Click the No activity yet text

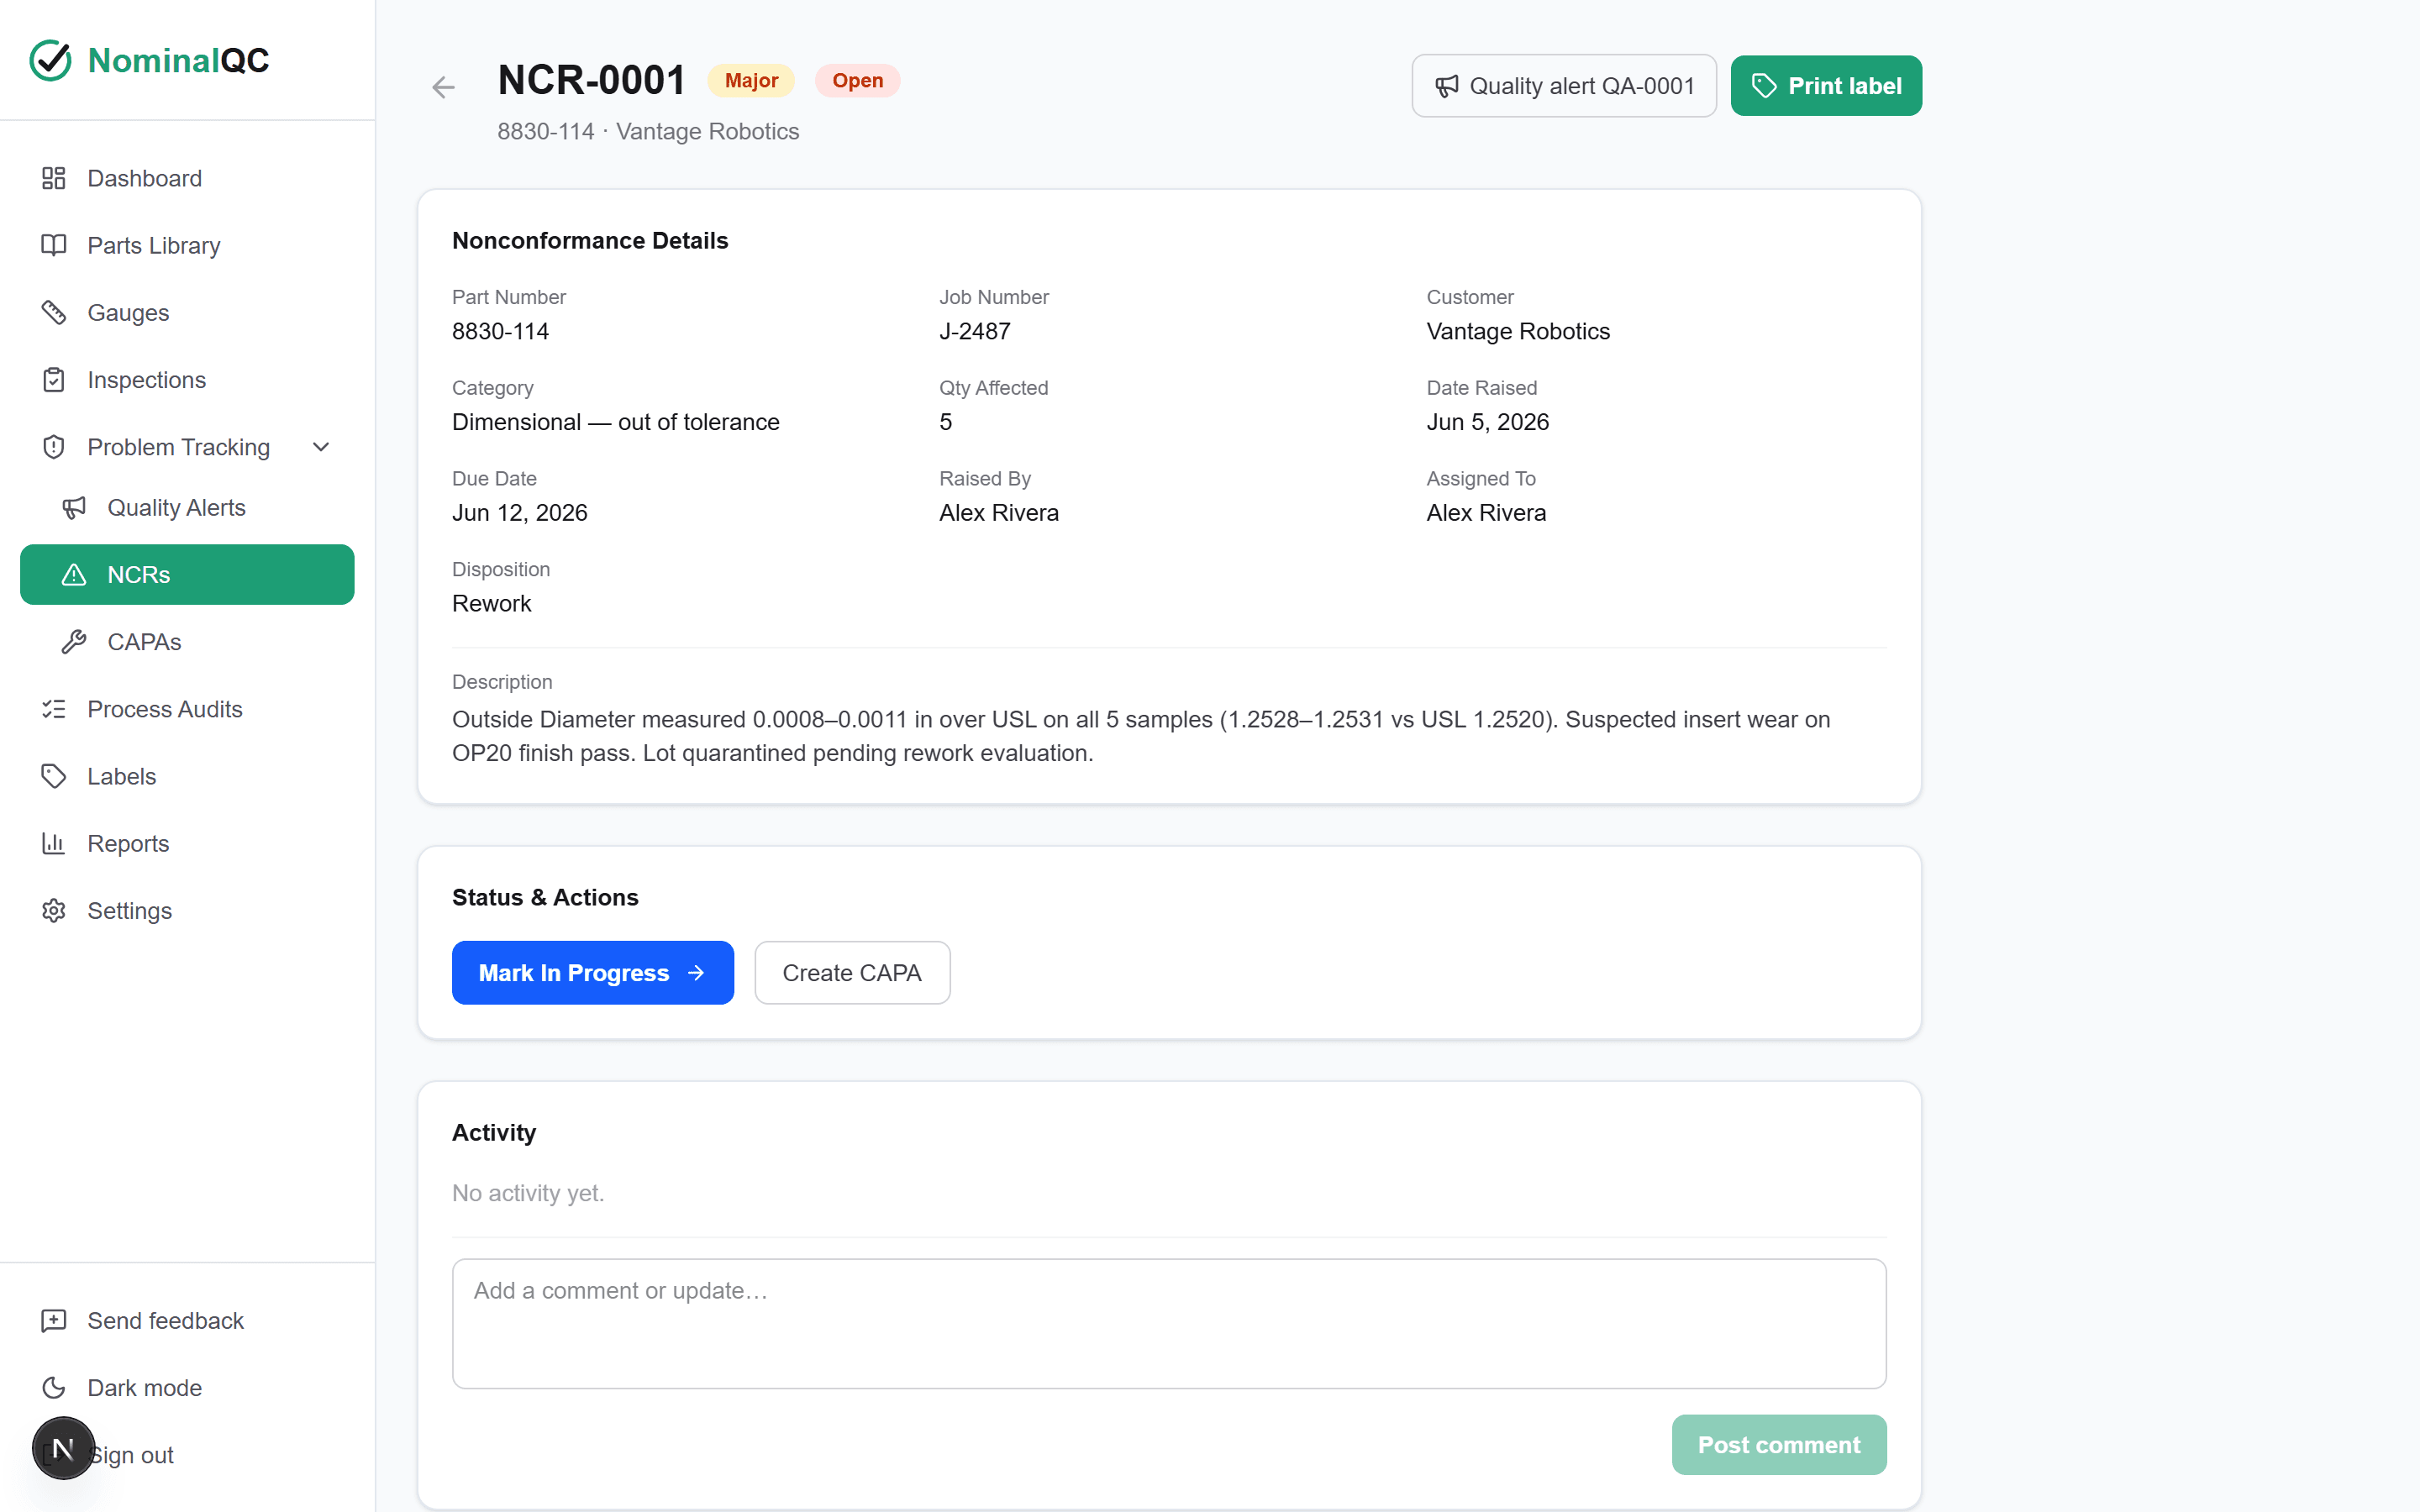pyautogui.click(x=528, y=1193)
